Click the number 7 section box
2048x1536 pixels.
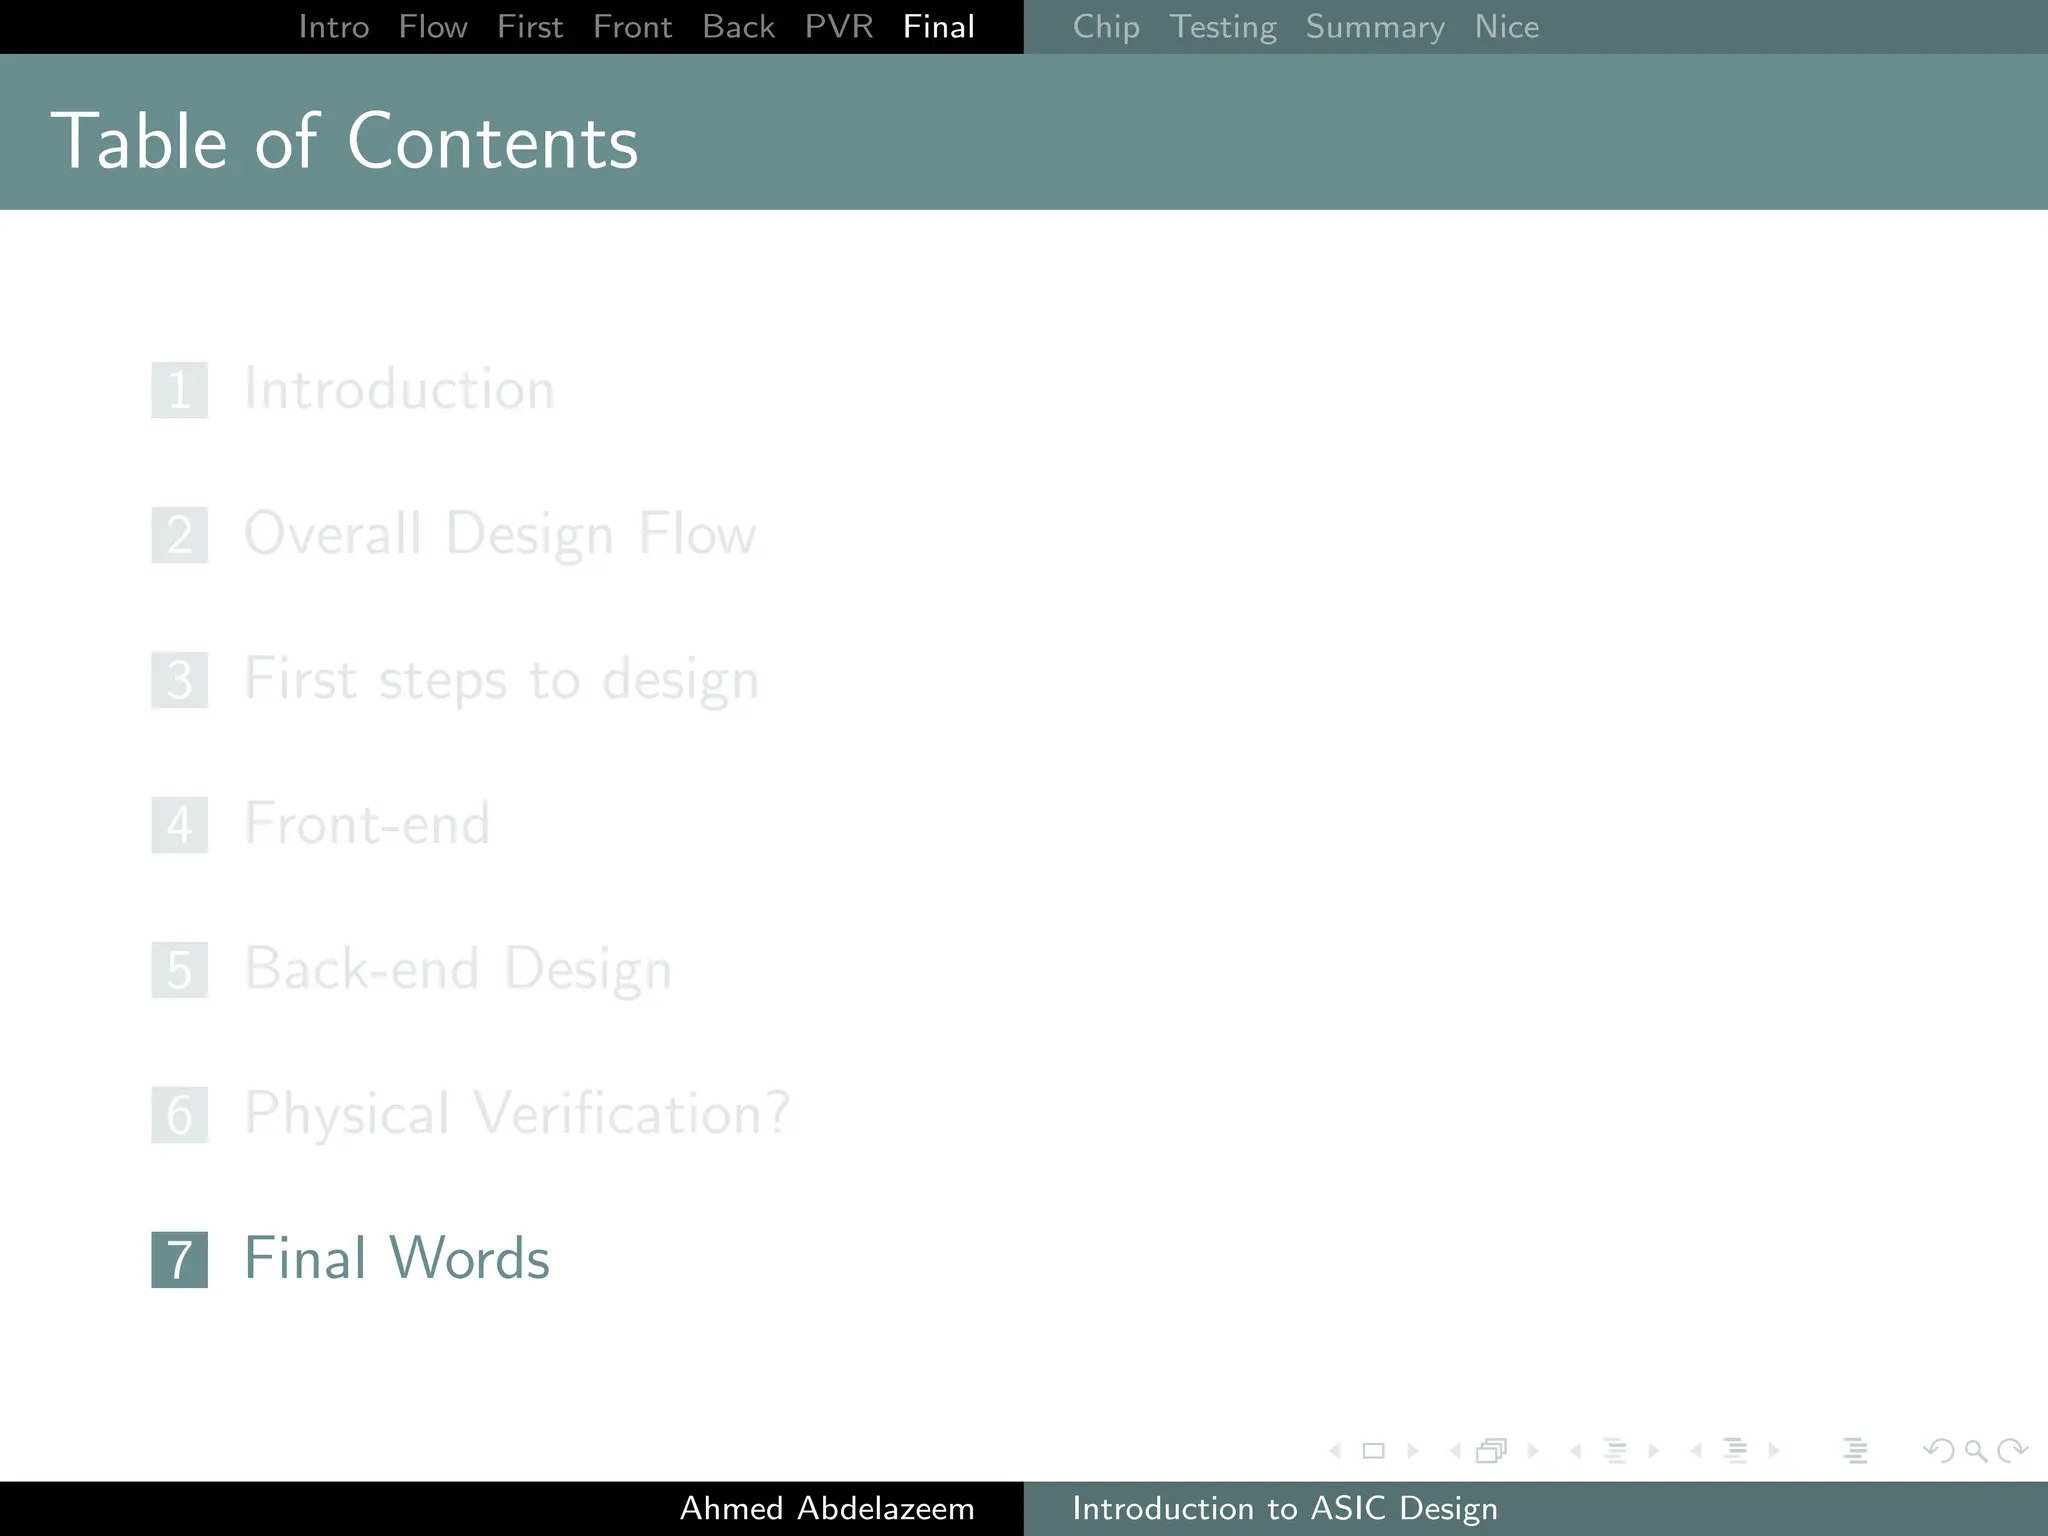pos(180,1259)
